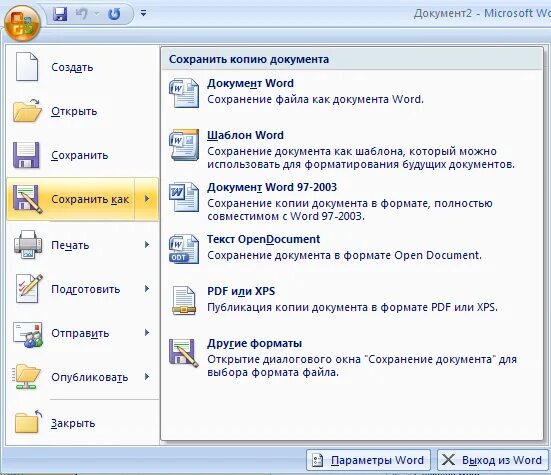Expand the Печать submenu arrow
This screenshot has height=475, width=551.
point(147,245)
